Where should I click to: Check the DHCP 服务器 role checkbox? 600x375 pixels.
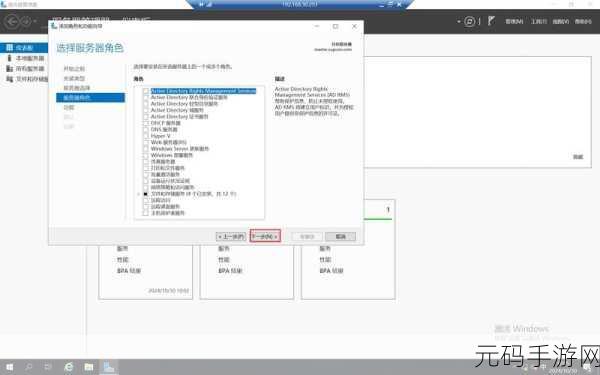tap(146, 123)
